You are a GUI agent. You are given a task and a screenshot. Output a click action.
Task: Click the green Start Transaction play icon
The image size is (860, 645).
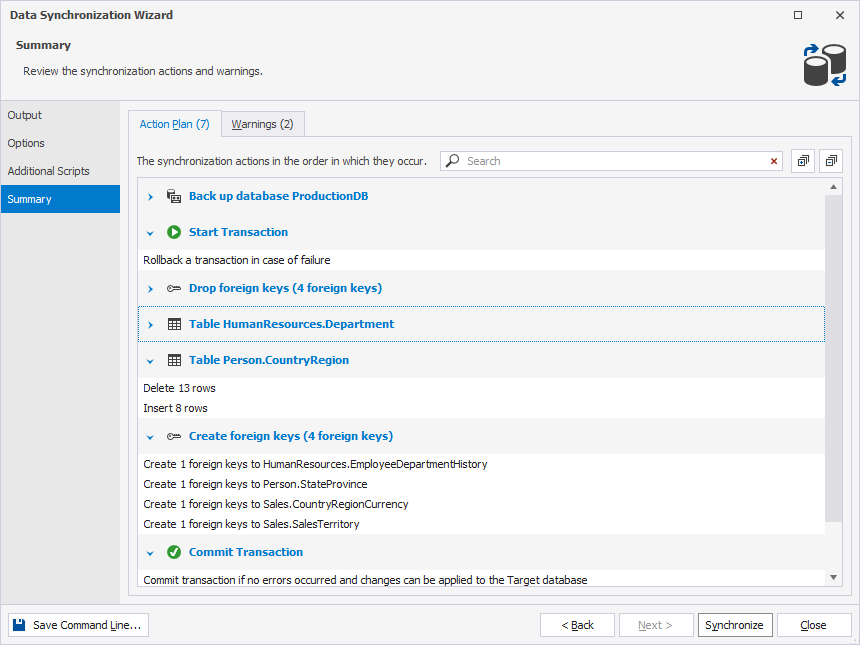tap(174, 232)
